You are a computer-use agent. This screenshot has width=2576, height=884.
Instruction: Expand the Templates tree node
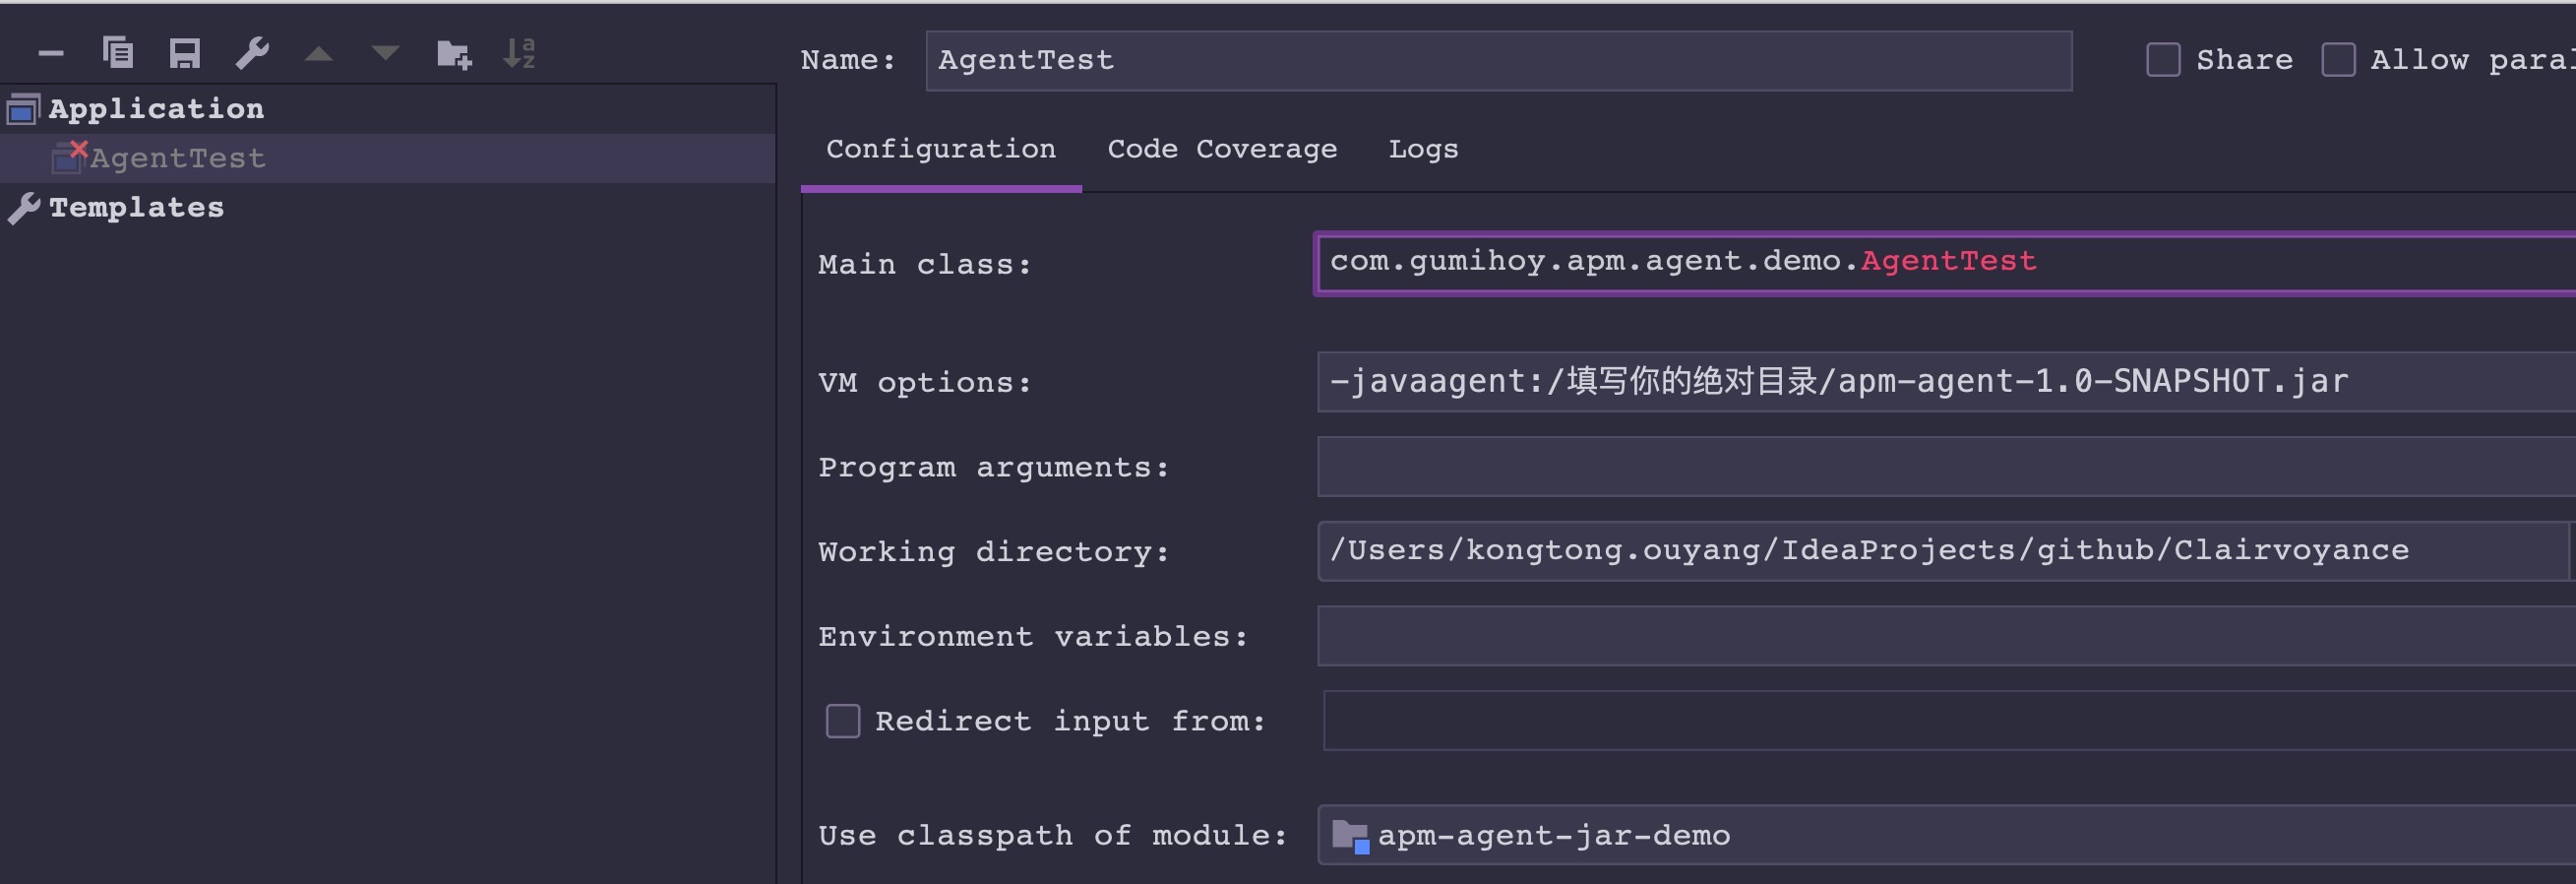(x=136, y=208)
